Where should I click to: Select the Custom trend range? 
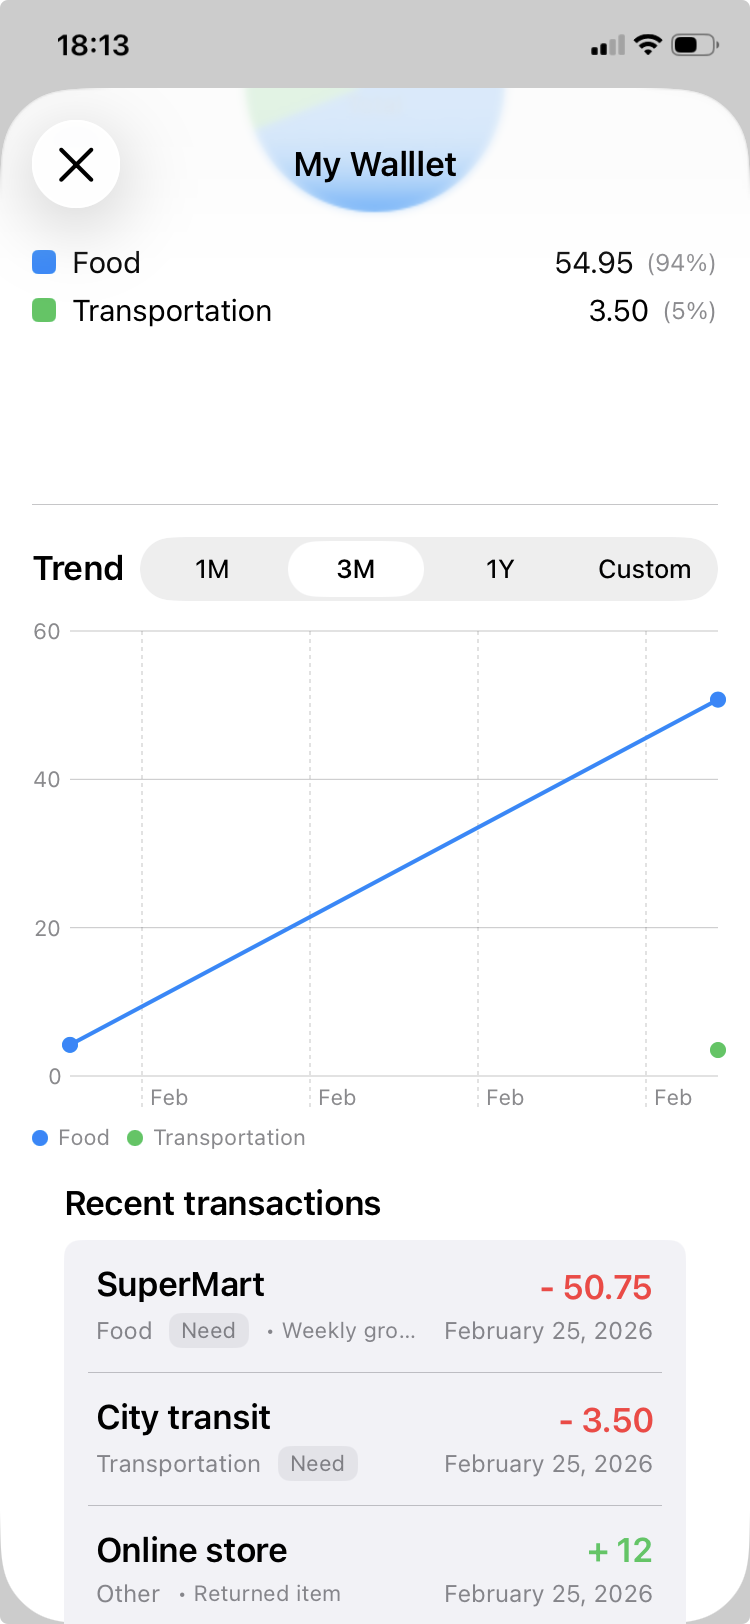click(644, 569)
